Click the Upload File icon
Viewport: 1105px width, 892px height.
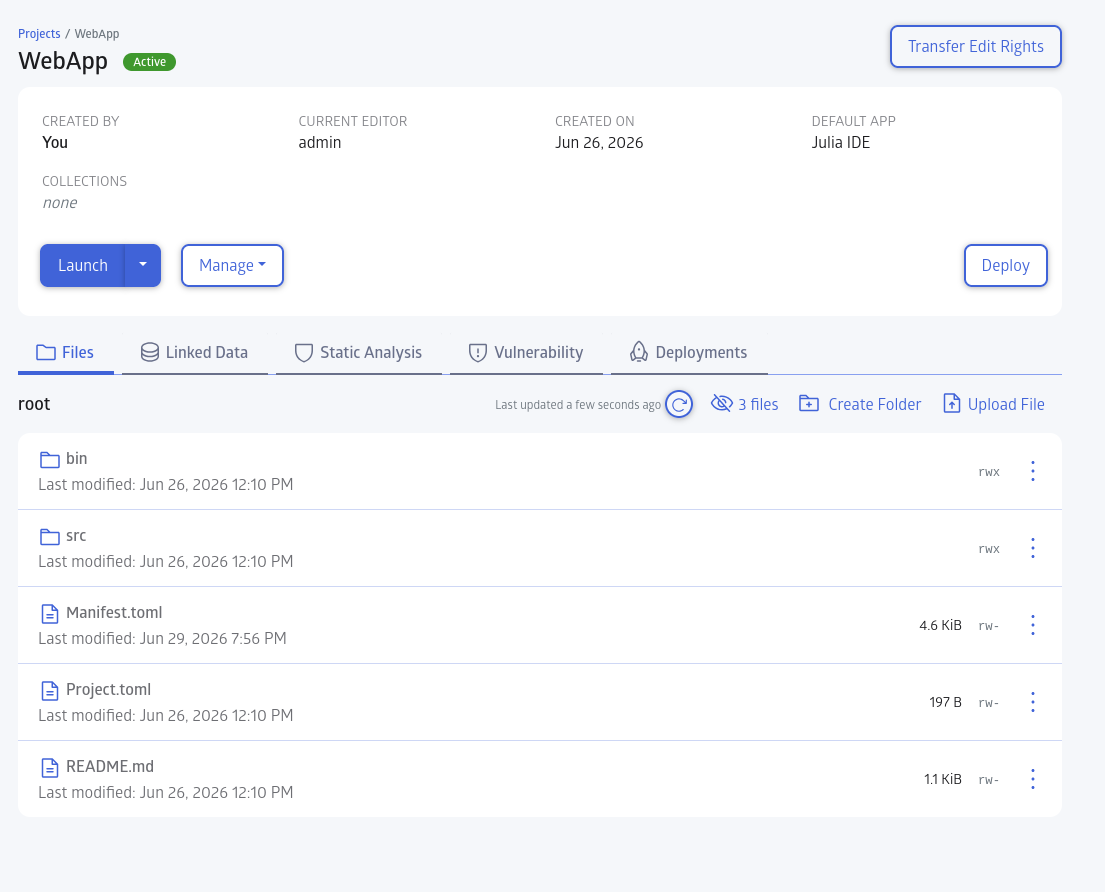coord(951,404)
